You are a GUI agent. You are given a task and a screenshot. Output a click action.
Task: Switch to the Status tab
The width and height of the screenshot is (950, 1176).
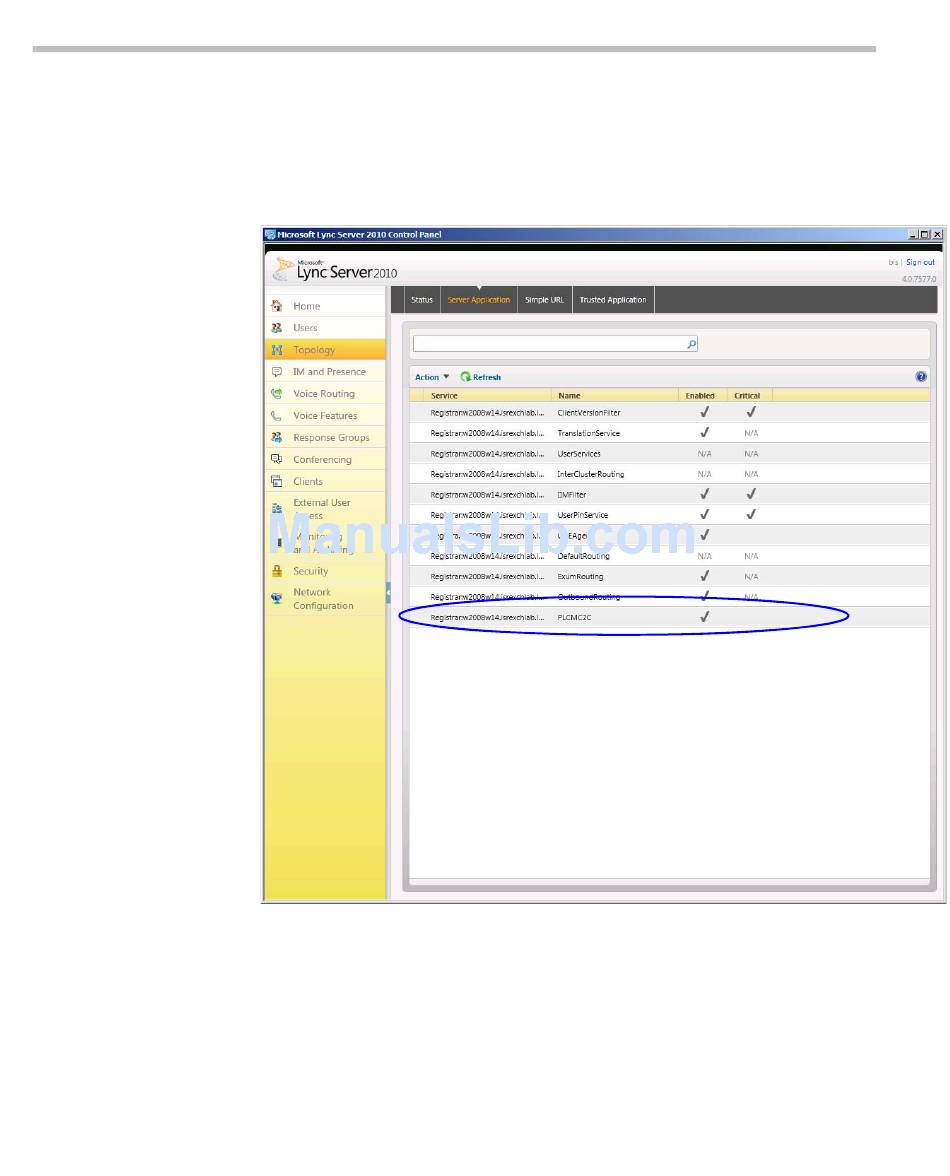(x=422, y=299)
